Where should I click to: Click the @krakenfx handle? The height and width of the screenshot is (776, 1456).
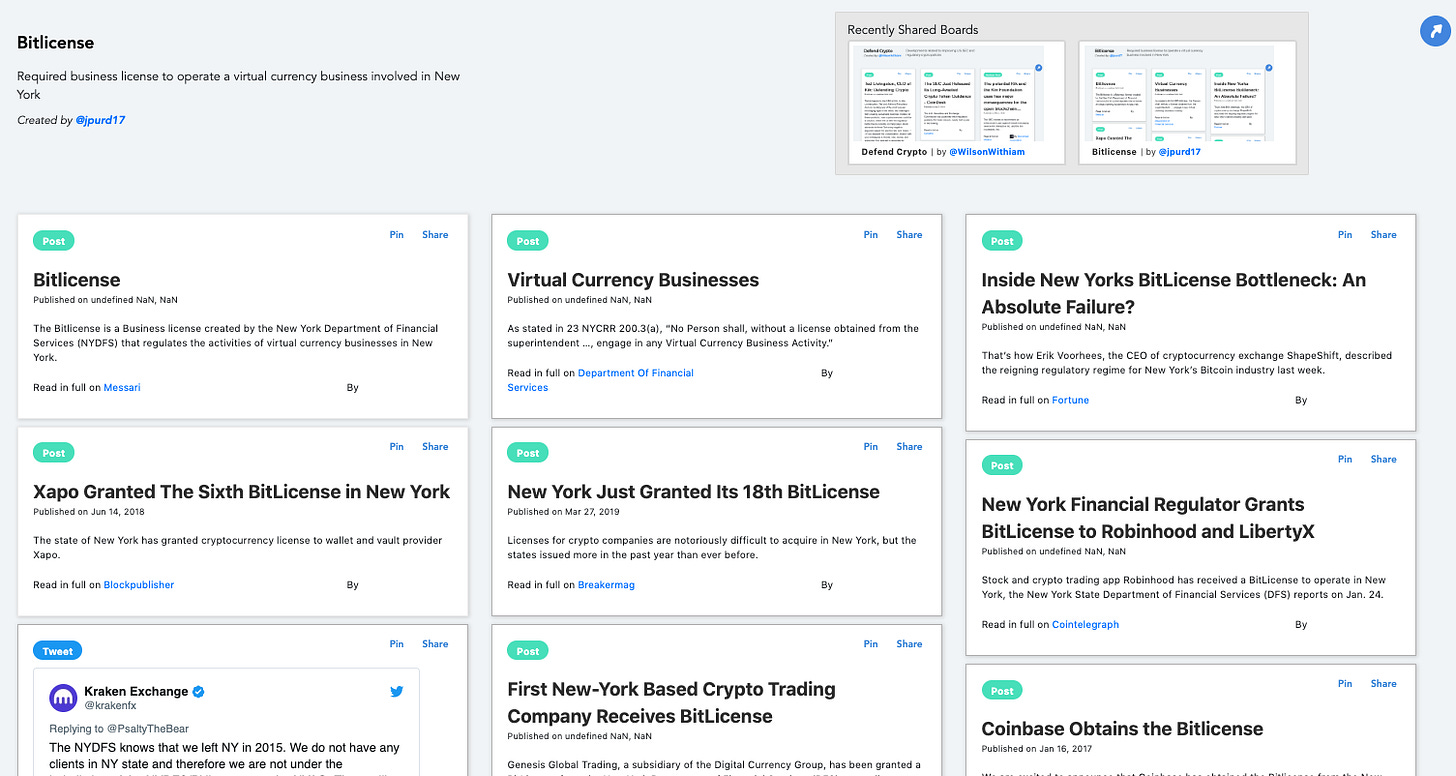coord(110,706)
